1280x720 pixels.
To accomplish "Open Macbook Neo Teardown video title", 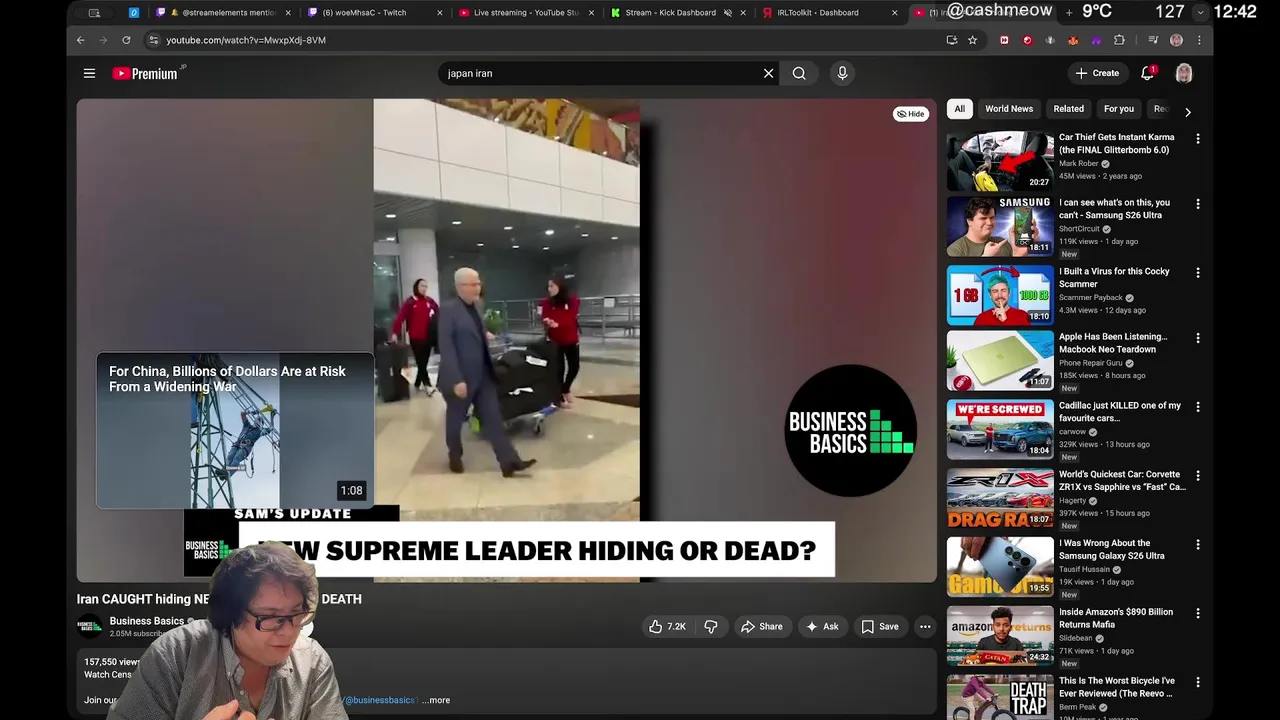I will [x=1113, y=343].
